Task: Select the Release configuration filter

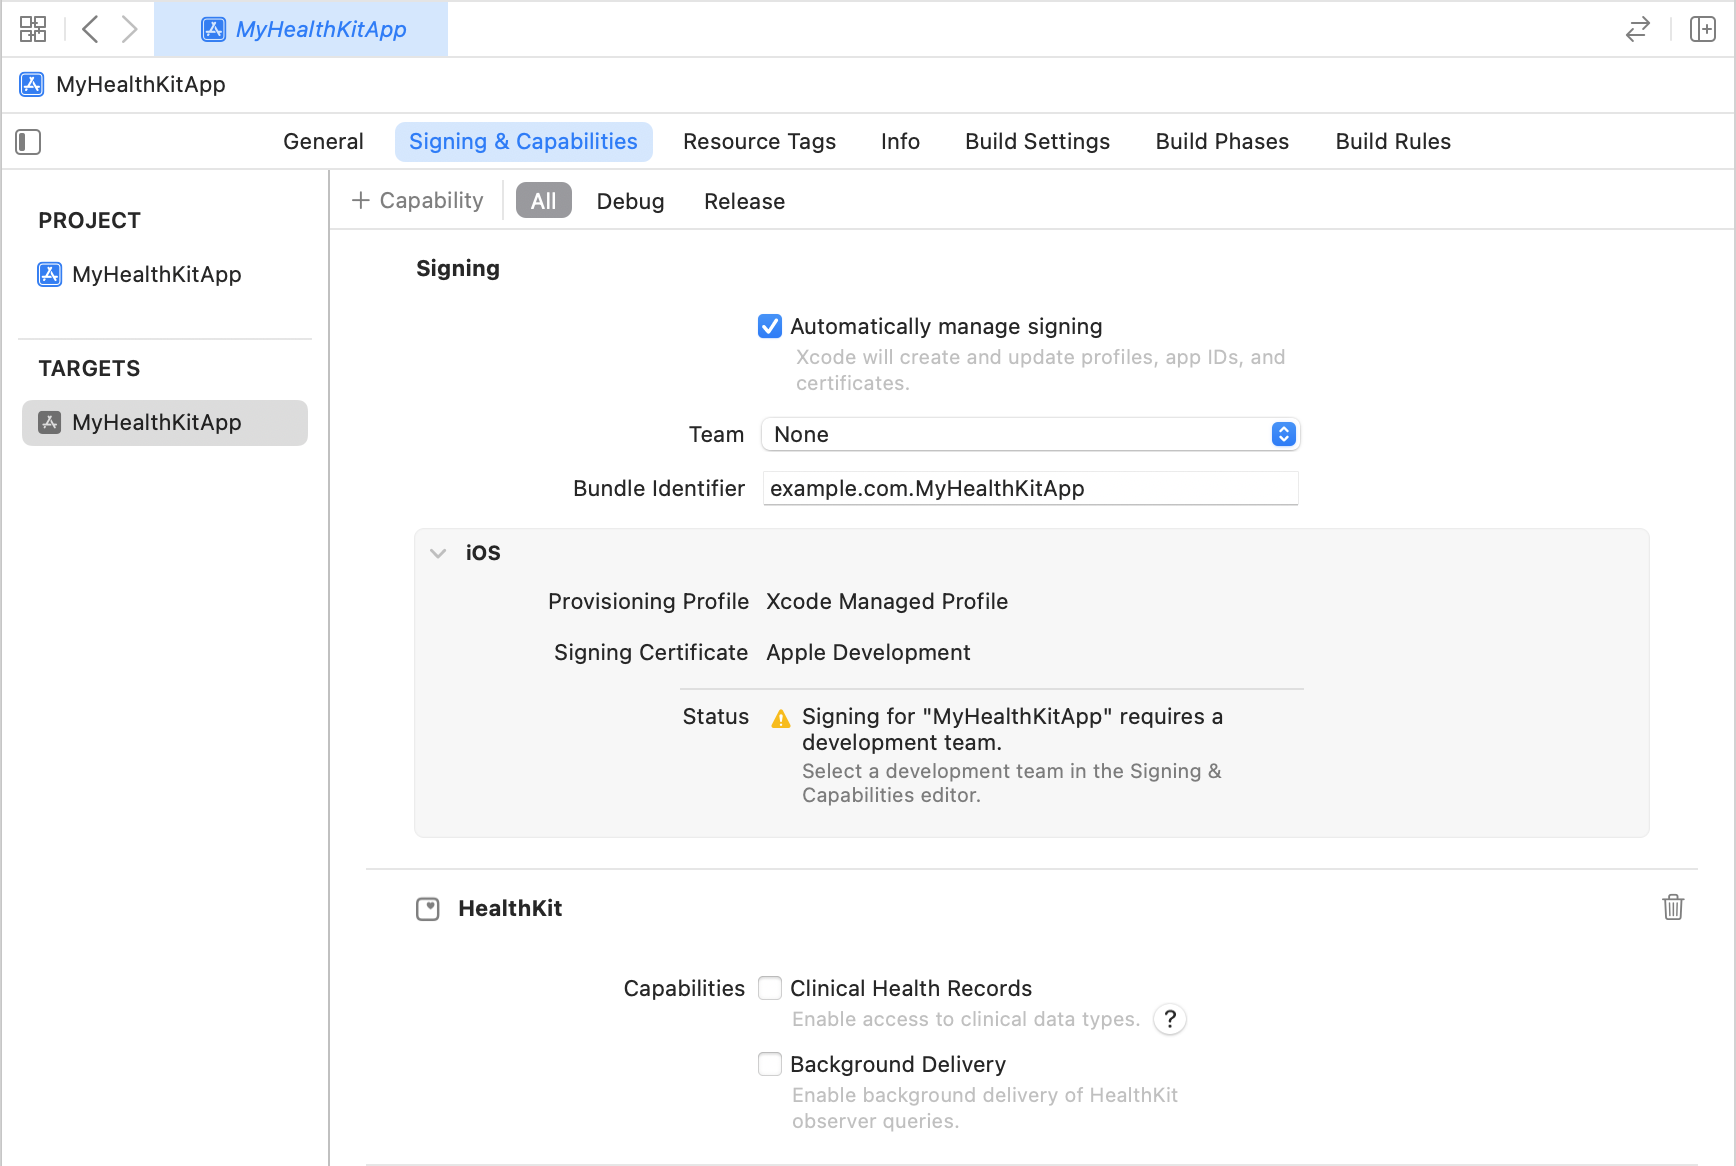Action: point(744,201)
